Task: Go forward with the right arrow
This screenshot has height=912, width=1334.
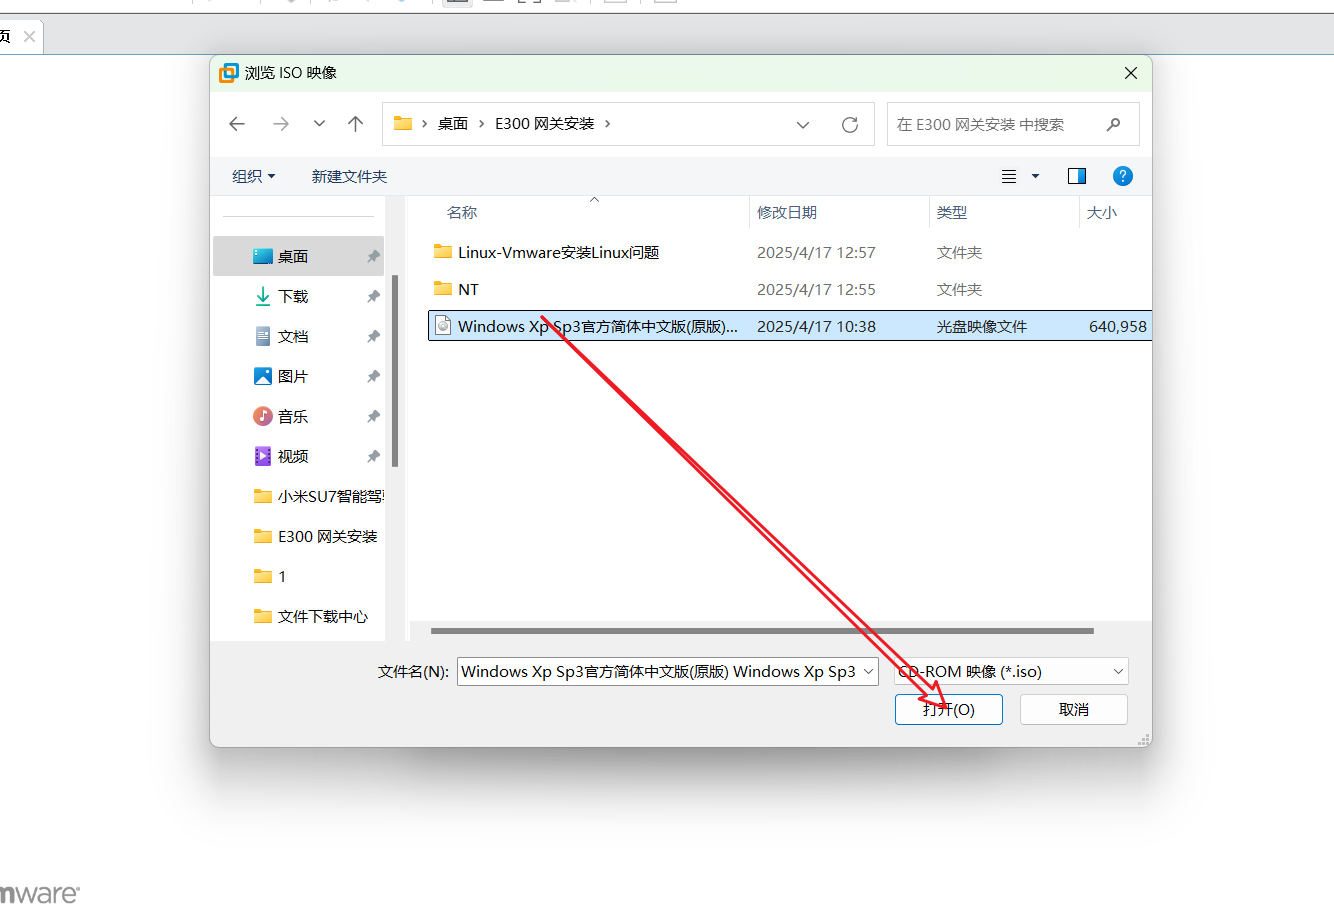Action: click(x=281, y=124)
